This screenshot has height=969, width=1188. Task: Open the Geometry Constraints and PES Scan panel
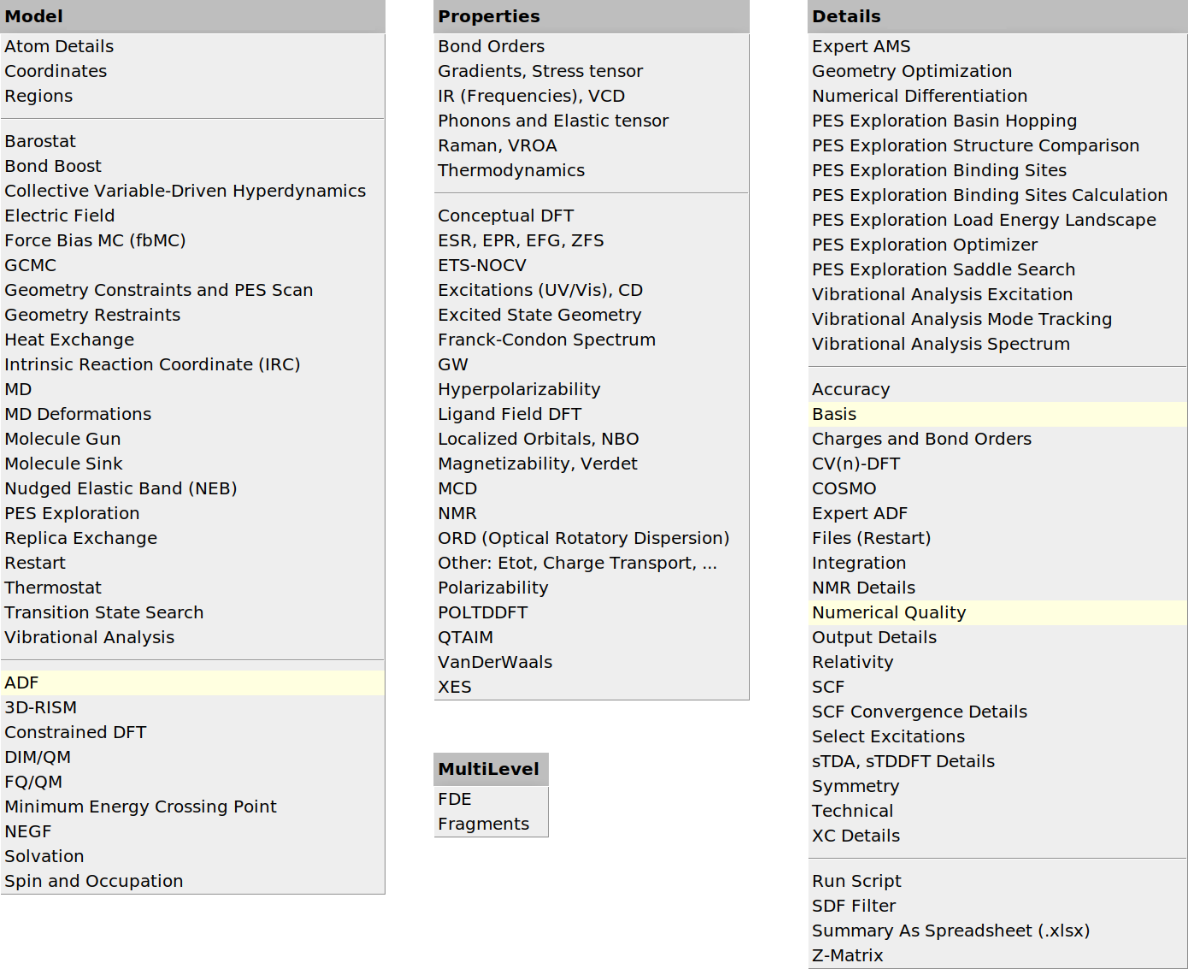tap(158, 289)
